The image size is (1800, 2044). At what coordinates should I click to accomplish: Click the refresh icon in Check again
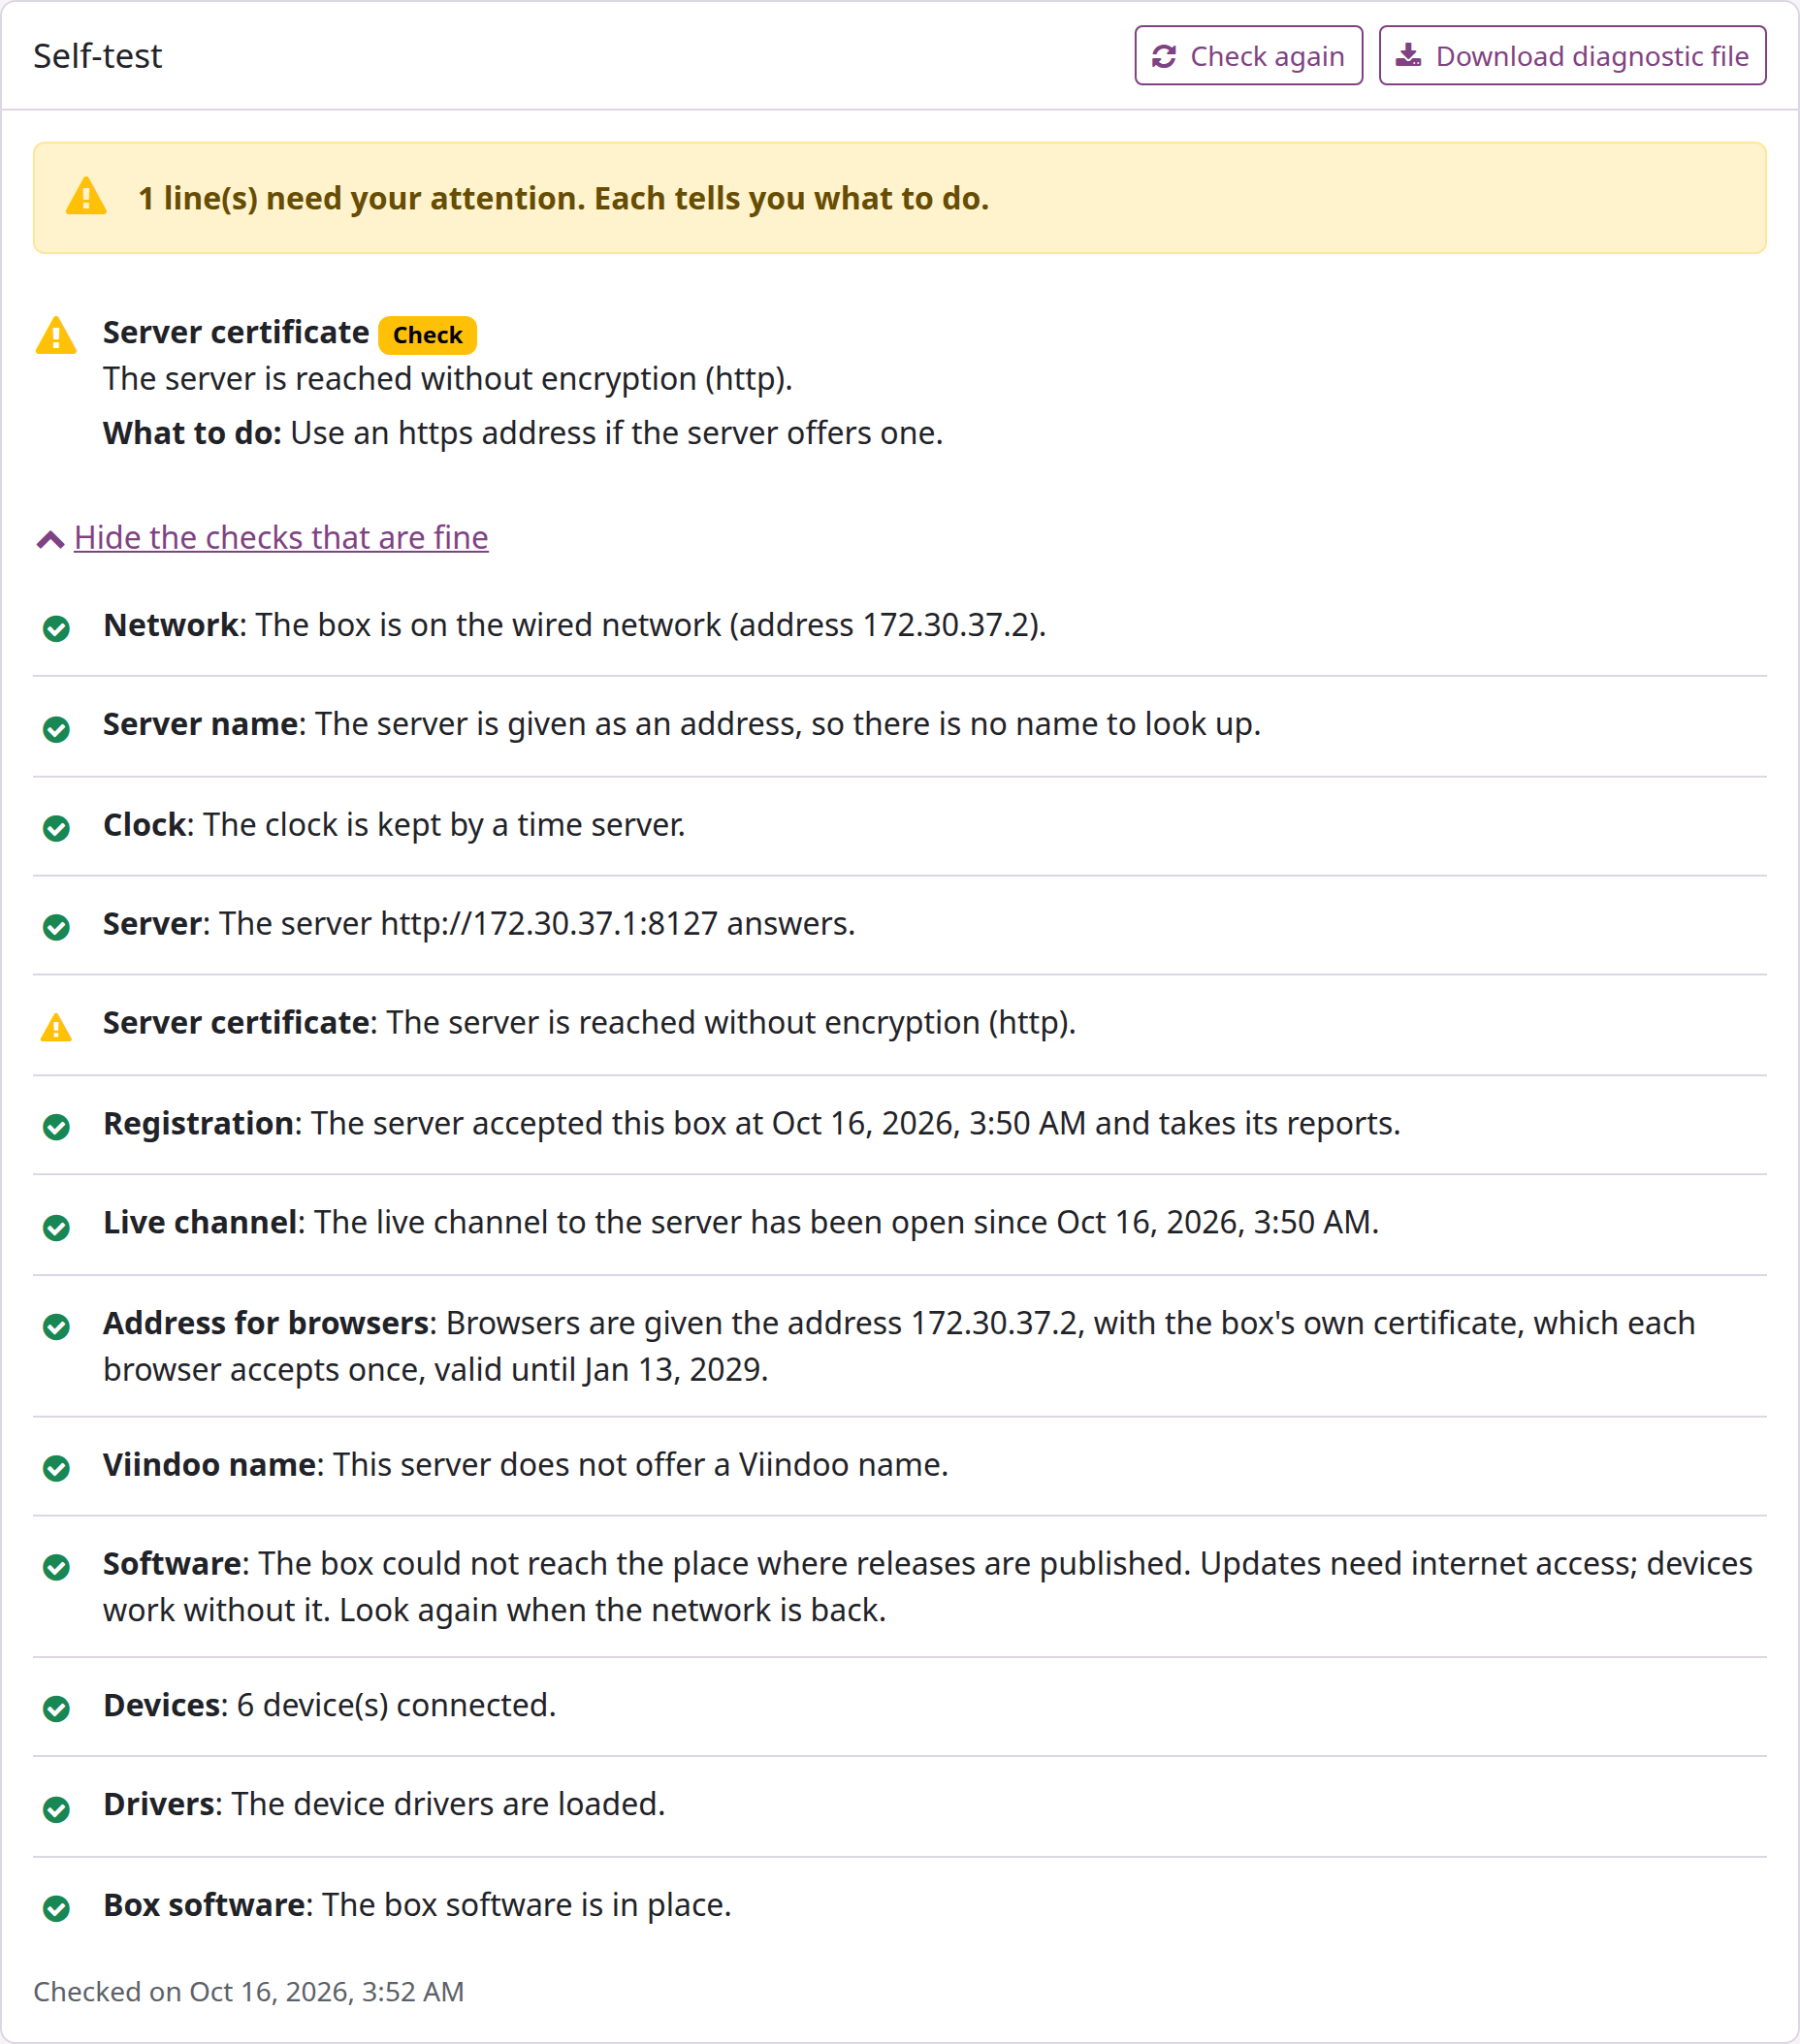(1164, 56)
